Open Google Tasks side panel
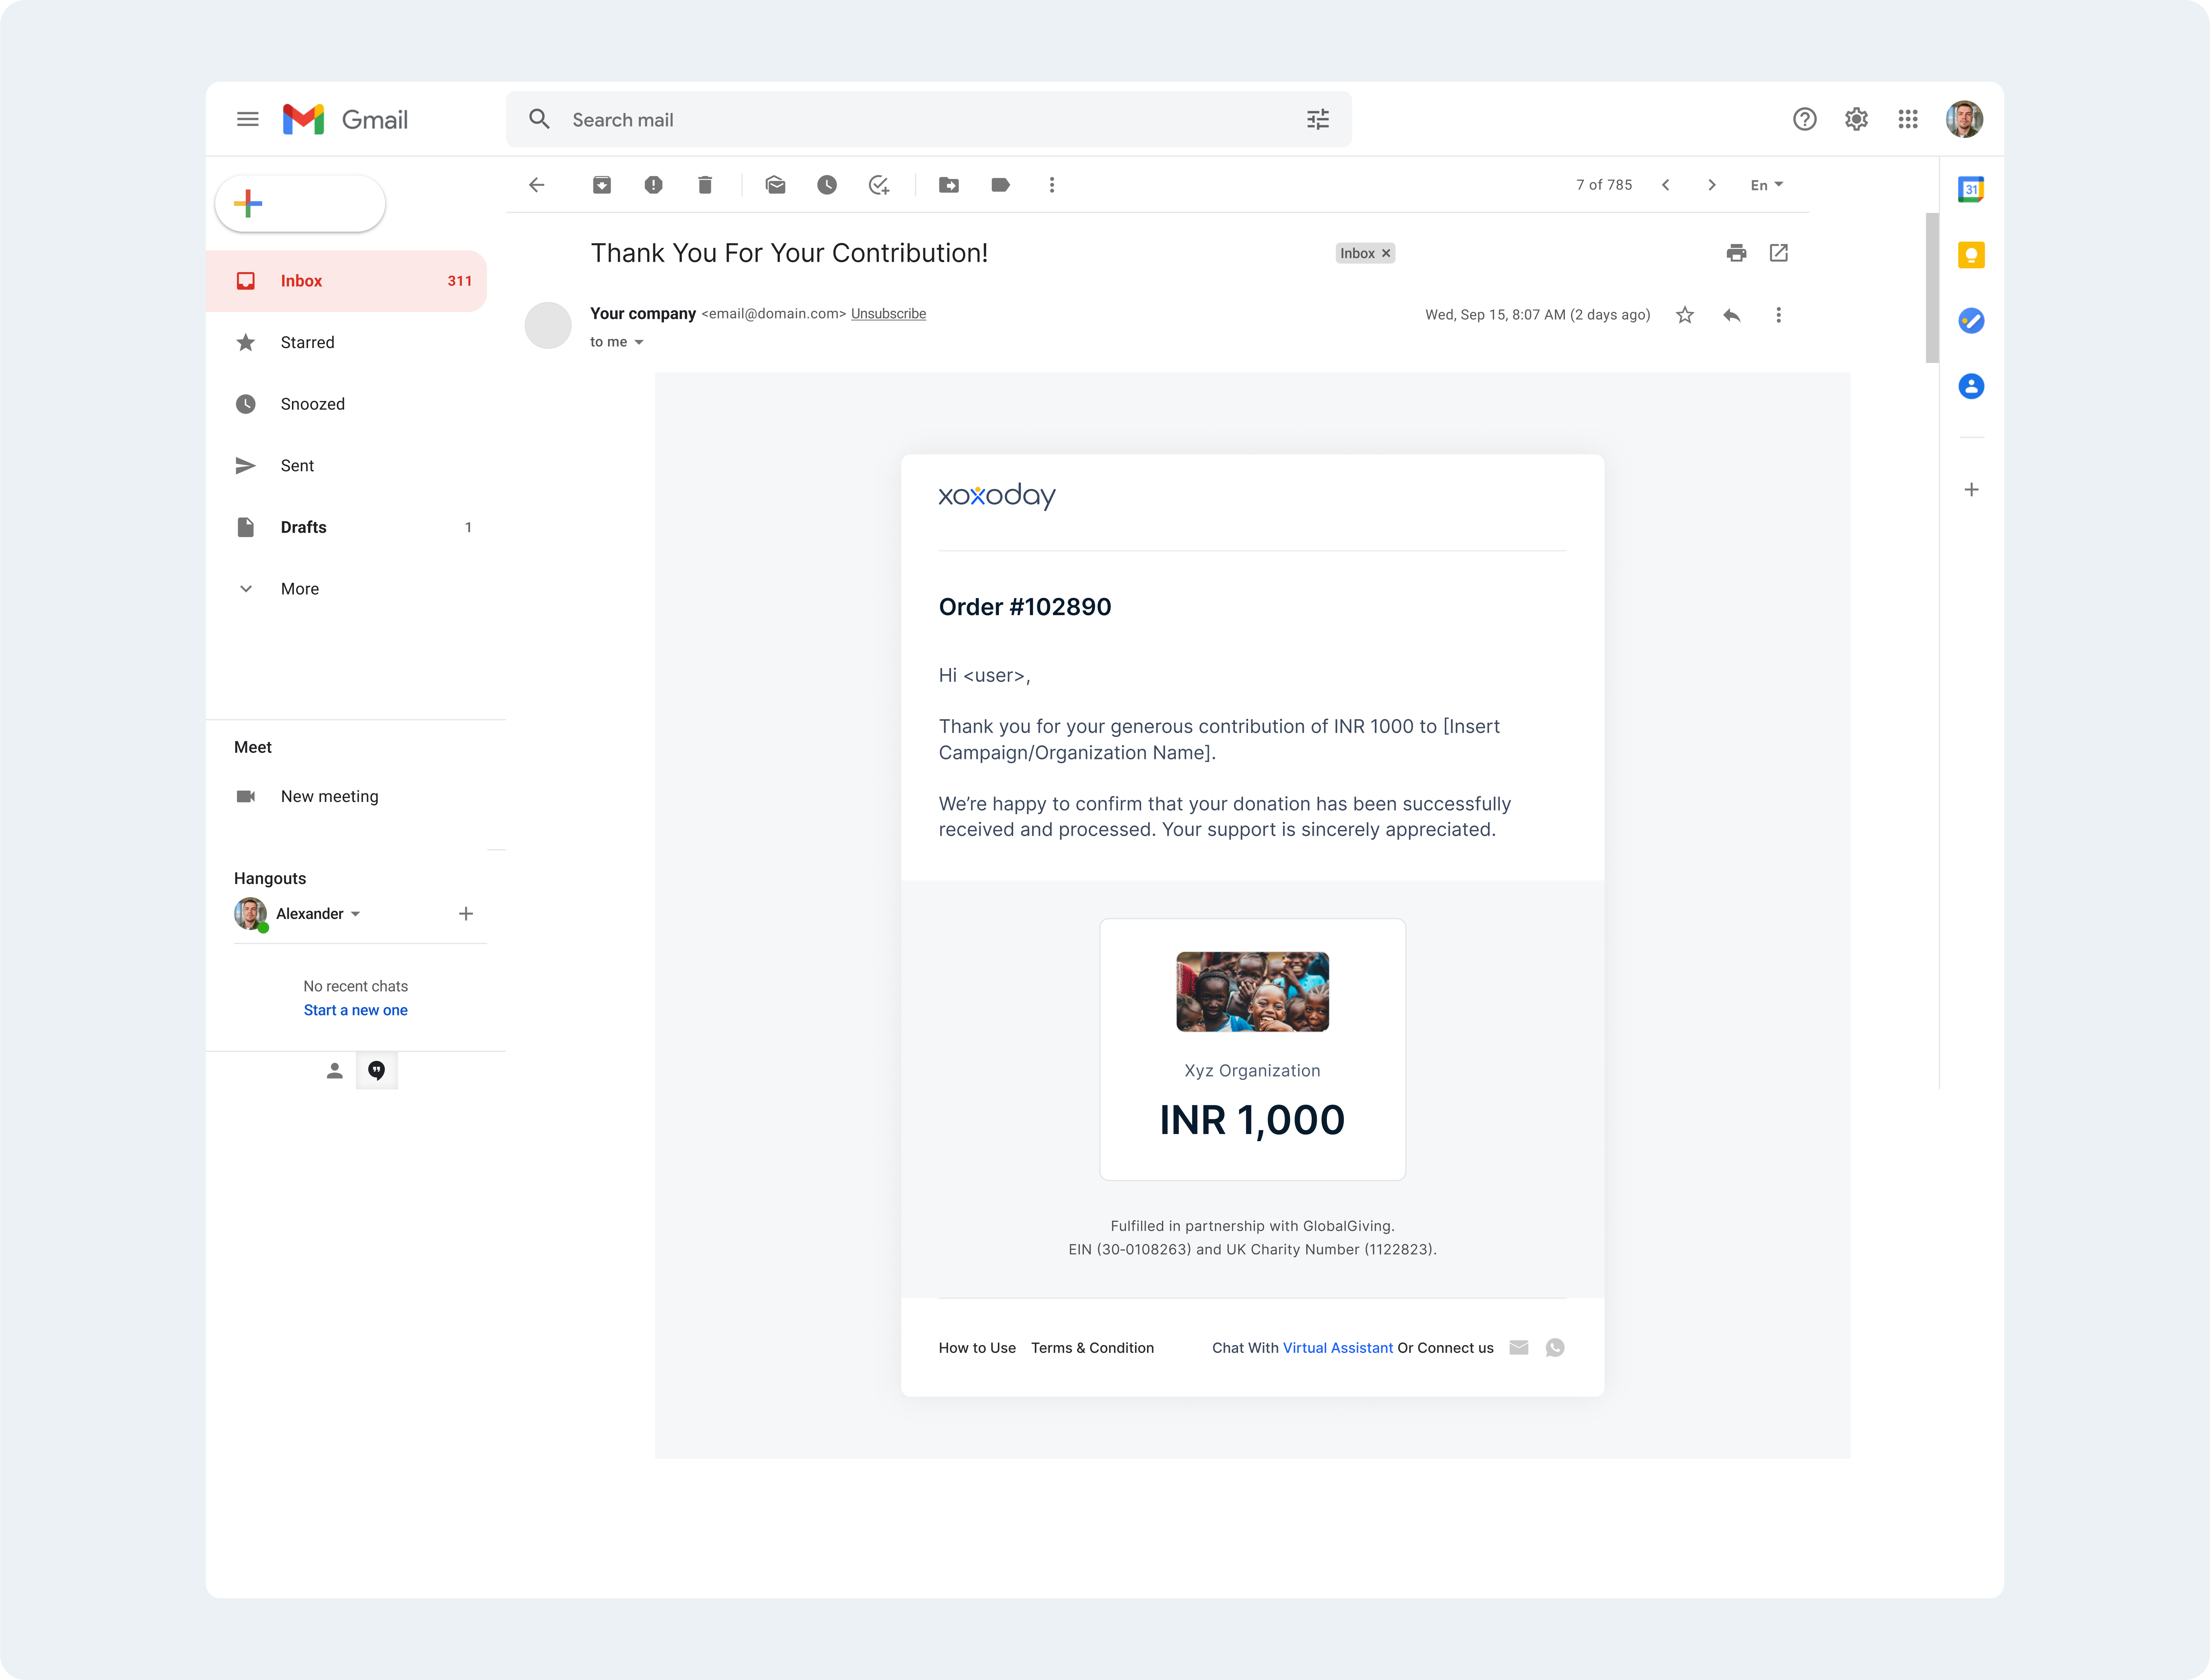The image size is (2210, 1680). pos(1971,321)
